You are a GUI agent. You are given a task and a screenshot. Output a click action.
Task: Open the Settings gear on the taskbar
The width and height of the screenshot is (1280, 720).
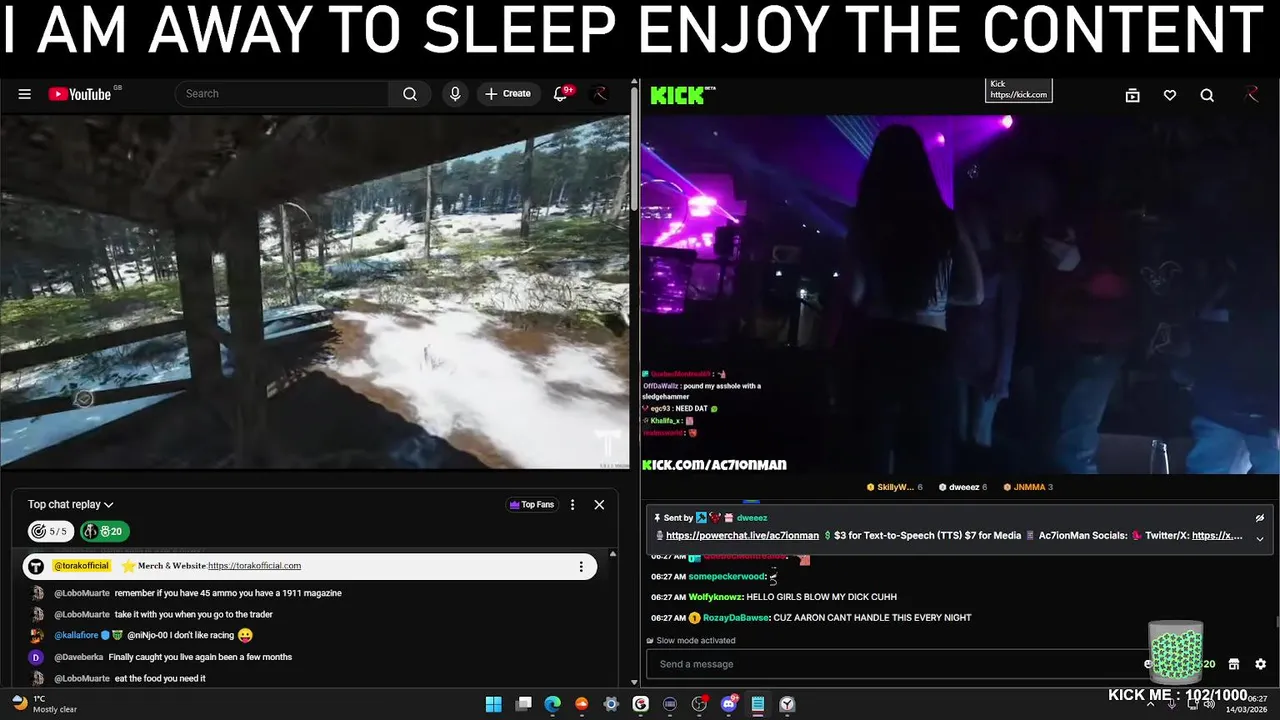(x=611, y=704)
